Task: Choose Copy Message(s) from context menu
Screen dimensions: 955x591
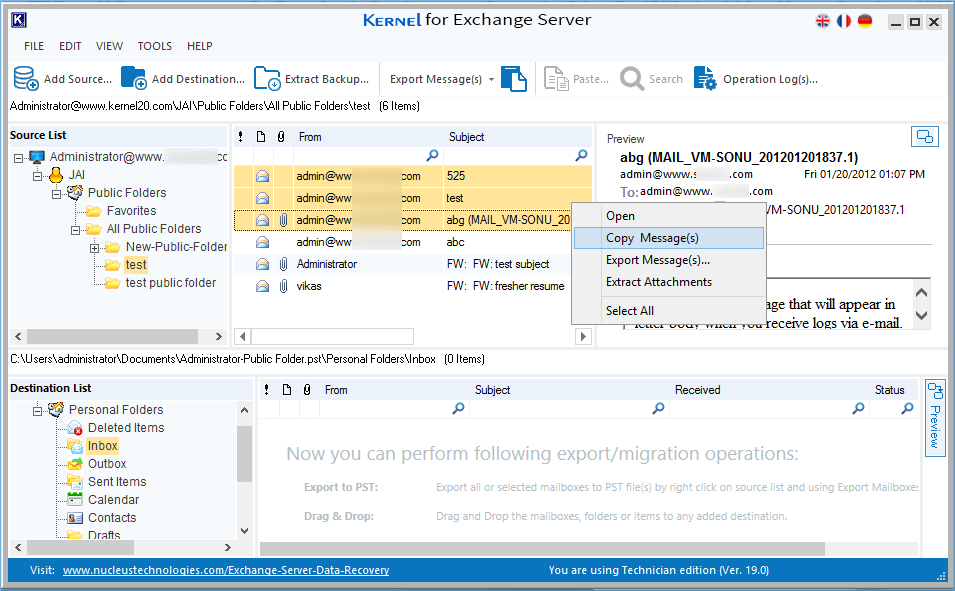Action: point(669,238)
